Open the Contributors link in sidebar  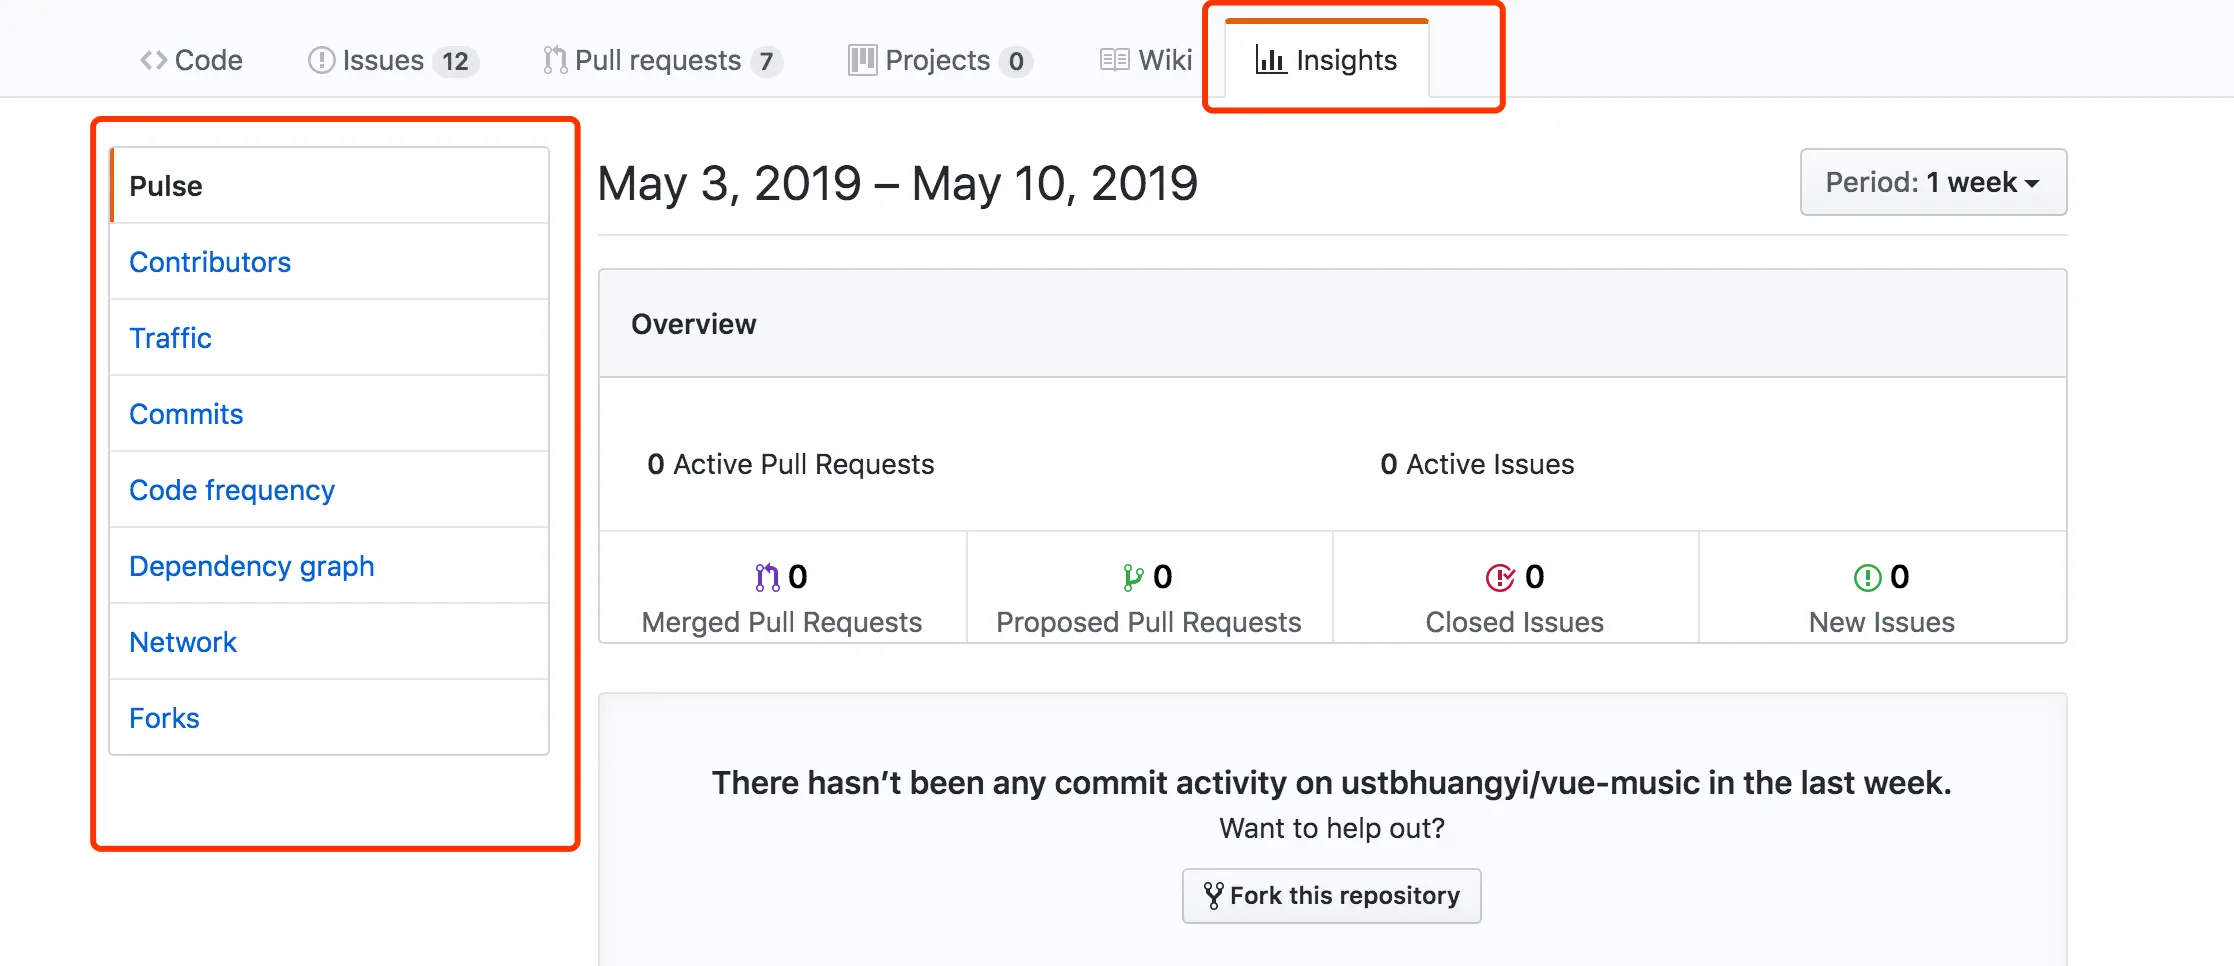pyautogui.click(x=210, y=262)
